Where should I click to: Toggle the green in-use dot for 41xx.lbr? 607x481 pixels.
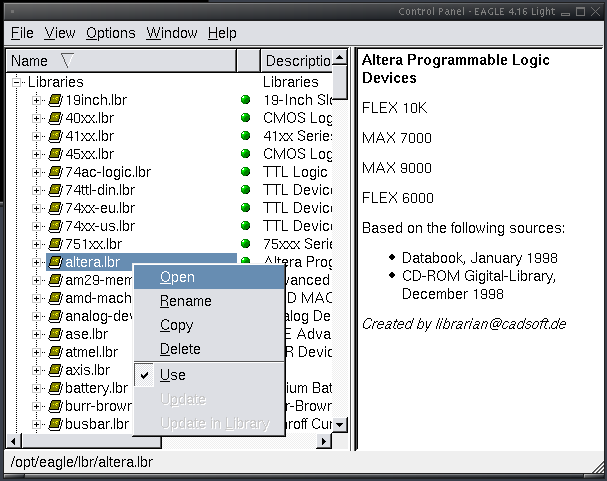245,135
